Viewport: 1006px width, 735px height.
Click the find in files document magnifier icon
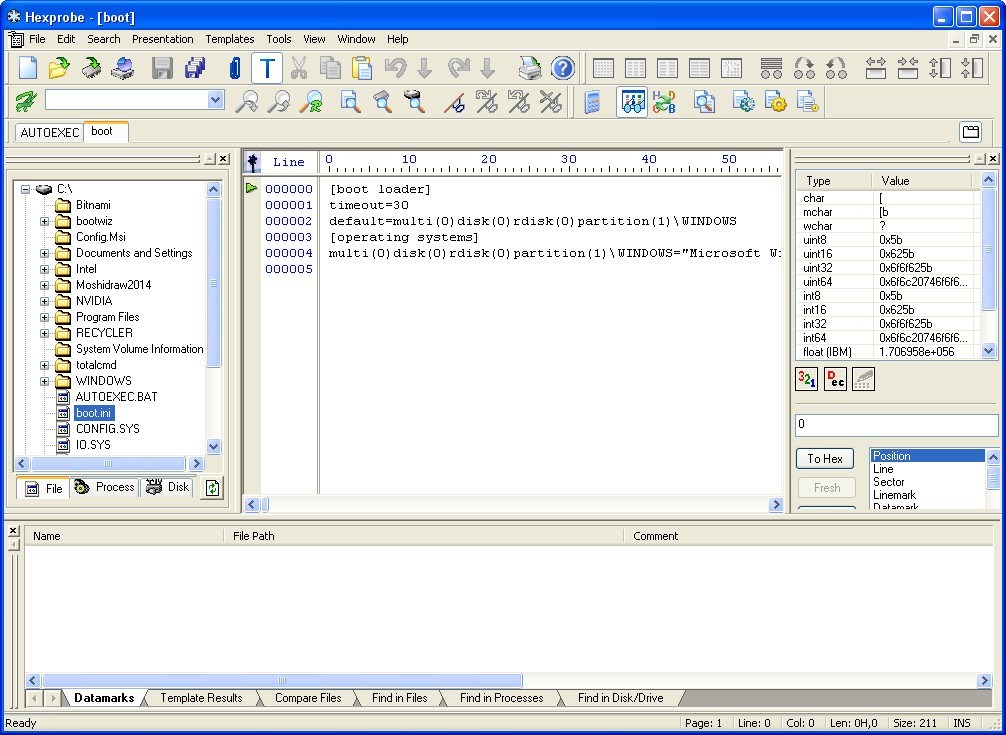(350, 101)
